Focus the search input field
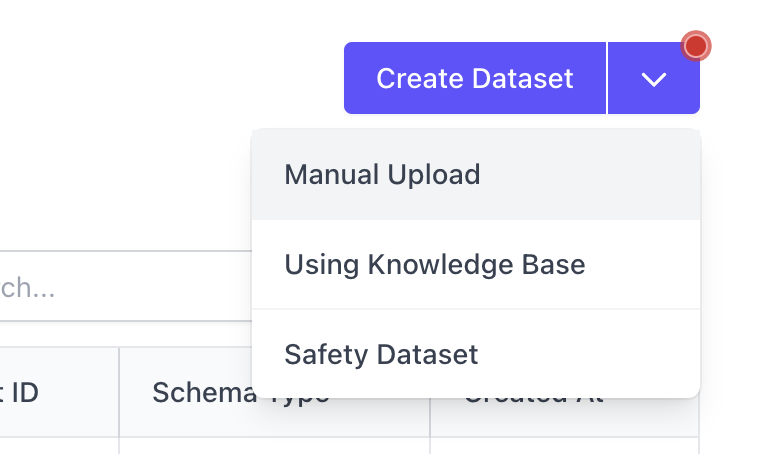This screenshot has width=780, height=454. point(126,286)
